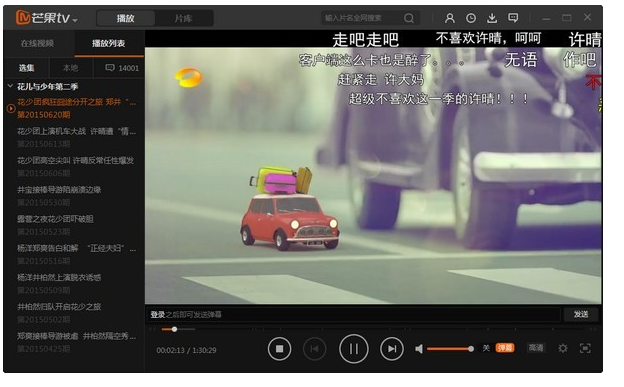Click inside the video playback area

coord(373,167)
